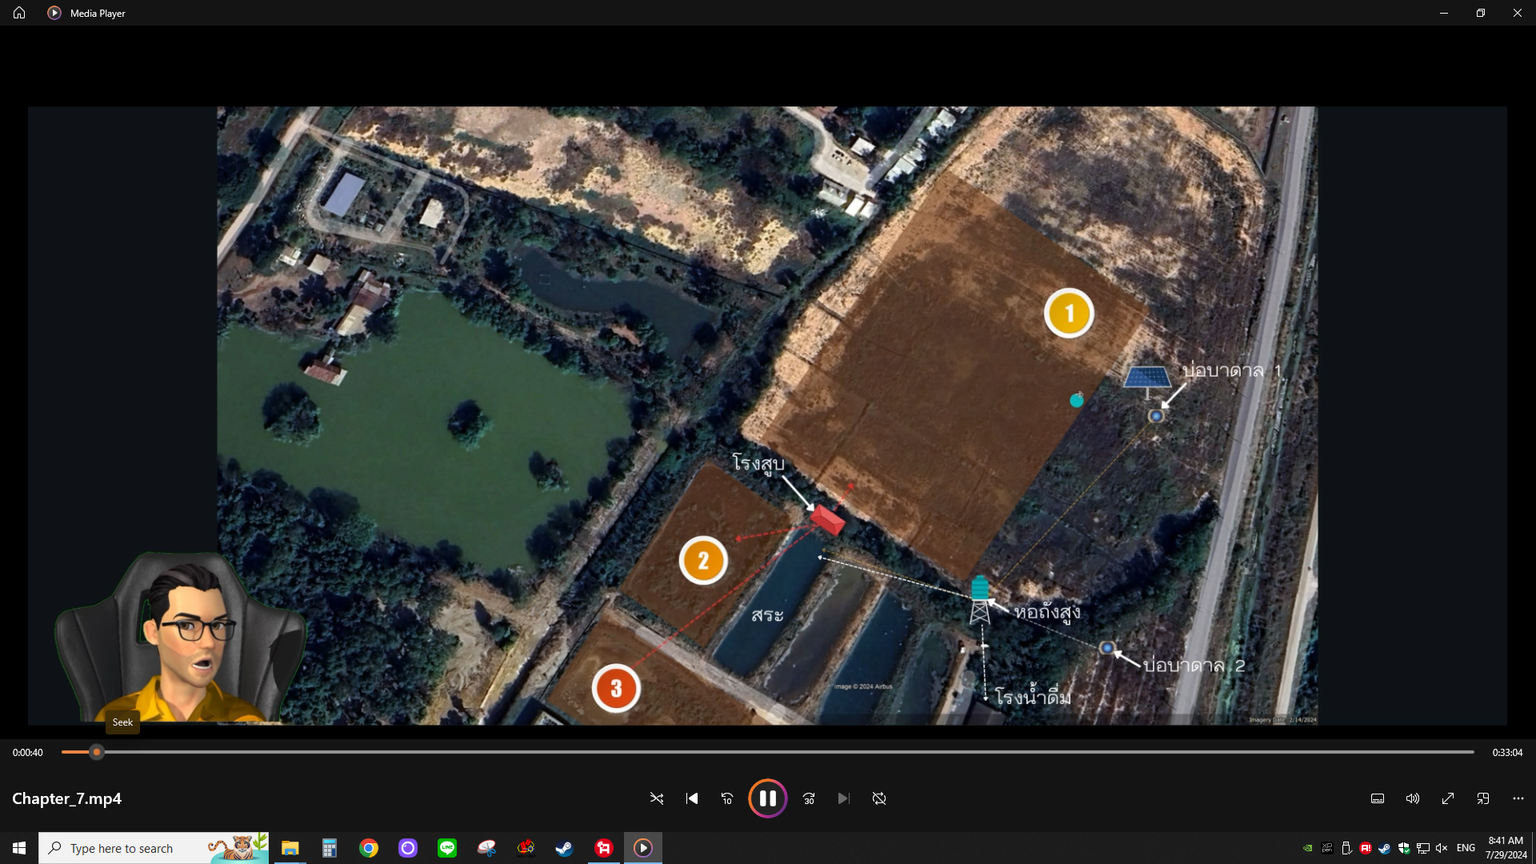
Task: Click the ENG language indicator
Action: (1465, 848)
